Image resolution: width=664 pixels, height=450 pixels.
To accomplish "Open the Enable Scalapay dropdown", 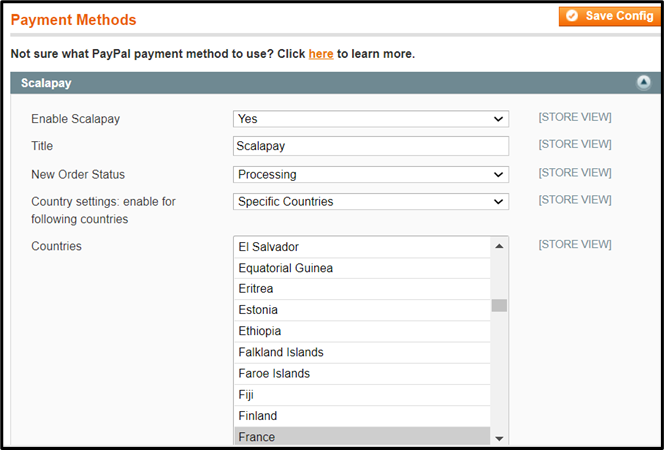I will (371, 119).
